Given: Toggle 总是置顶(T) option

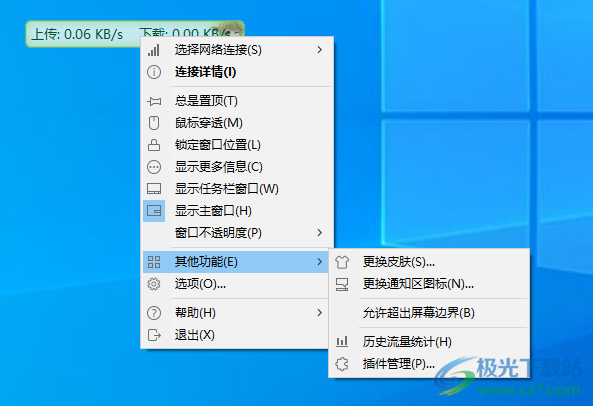Looking at the screenshot, I should [237, 101].
